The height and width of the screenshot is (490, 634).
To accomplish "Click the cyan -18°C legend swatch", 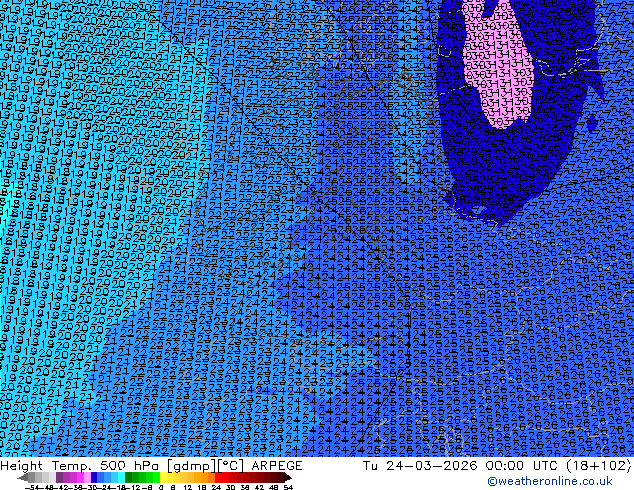I will 121,477.
